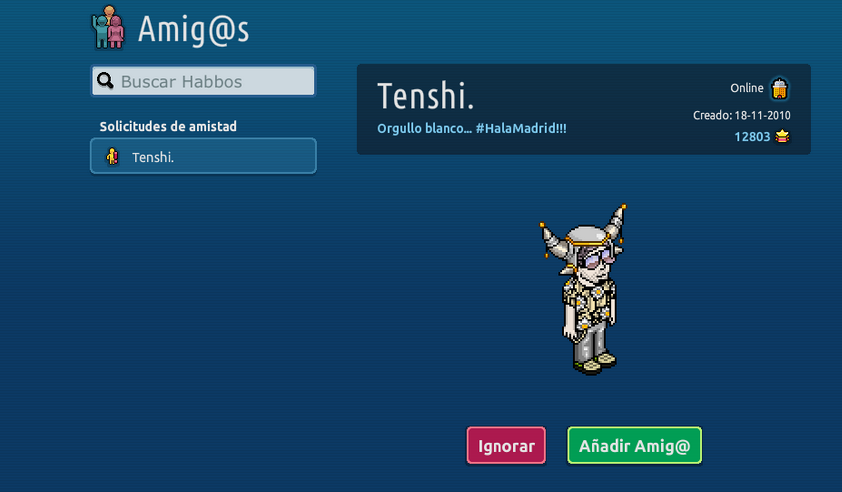
Task: Click the avatar's floral shirt
Action: [x=589, y=302]
